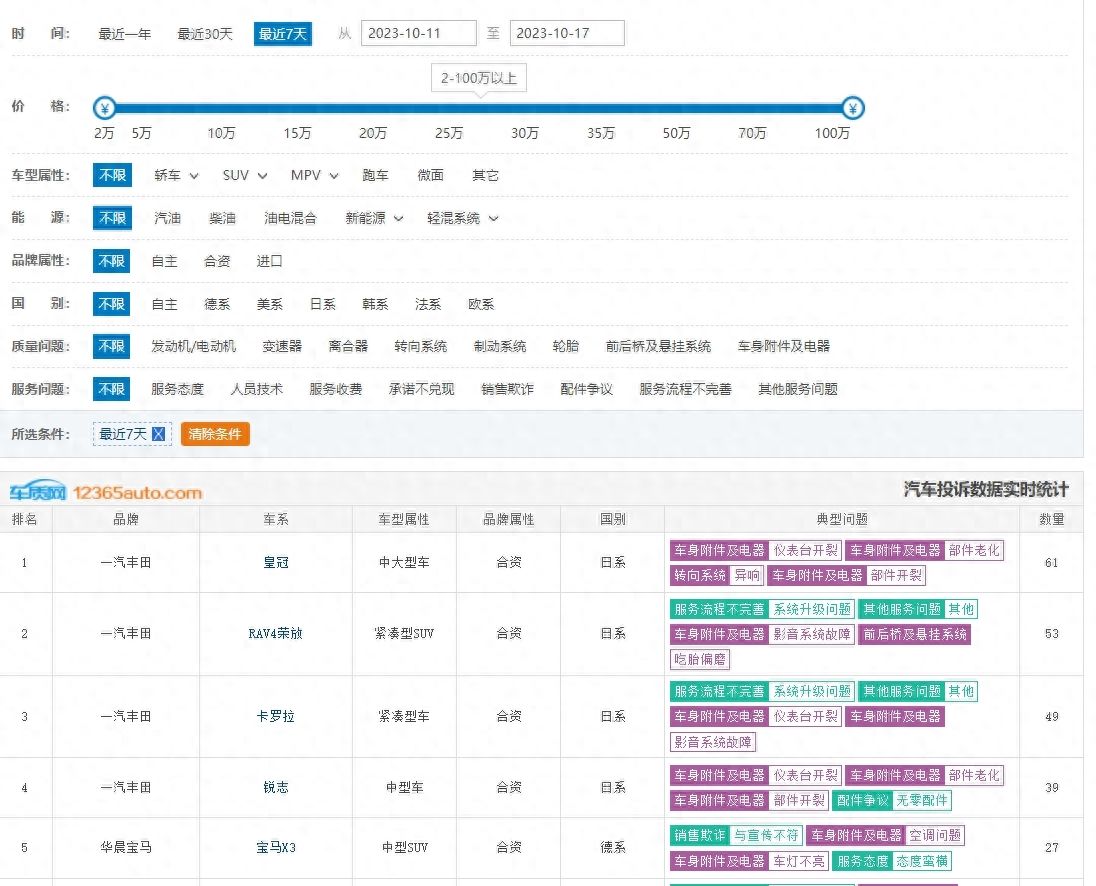Viewport: 1096px width, 886px height.
Task: Select the 最近30天 time range
Action: click(x=205, y=34)
